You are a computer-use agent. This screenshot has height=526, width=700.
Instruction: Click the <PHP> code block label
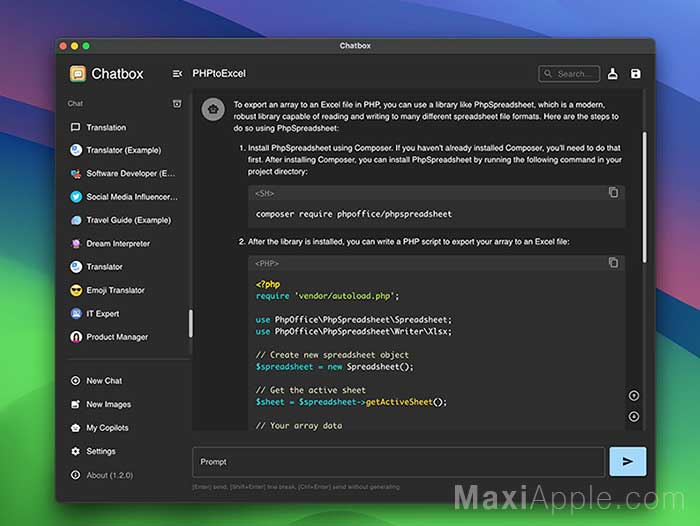(x=267, y=263)
